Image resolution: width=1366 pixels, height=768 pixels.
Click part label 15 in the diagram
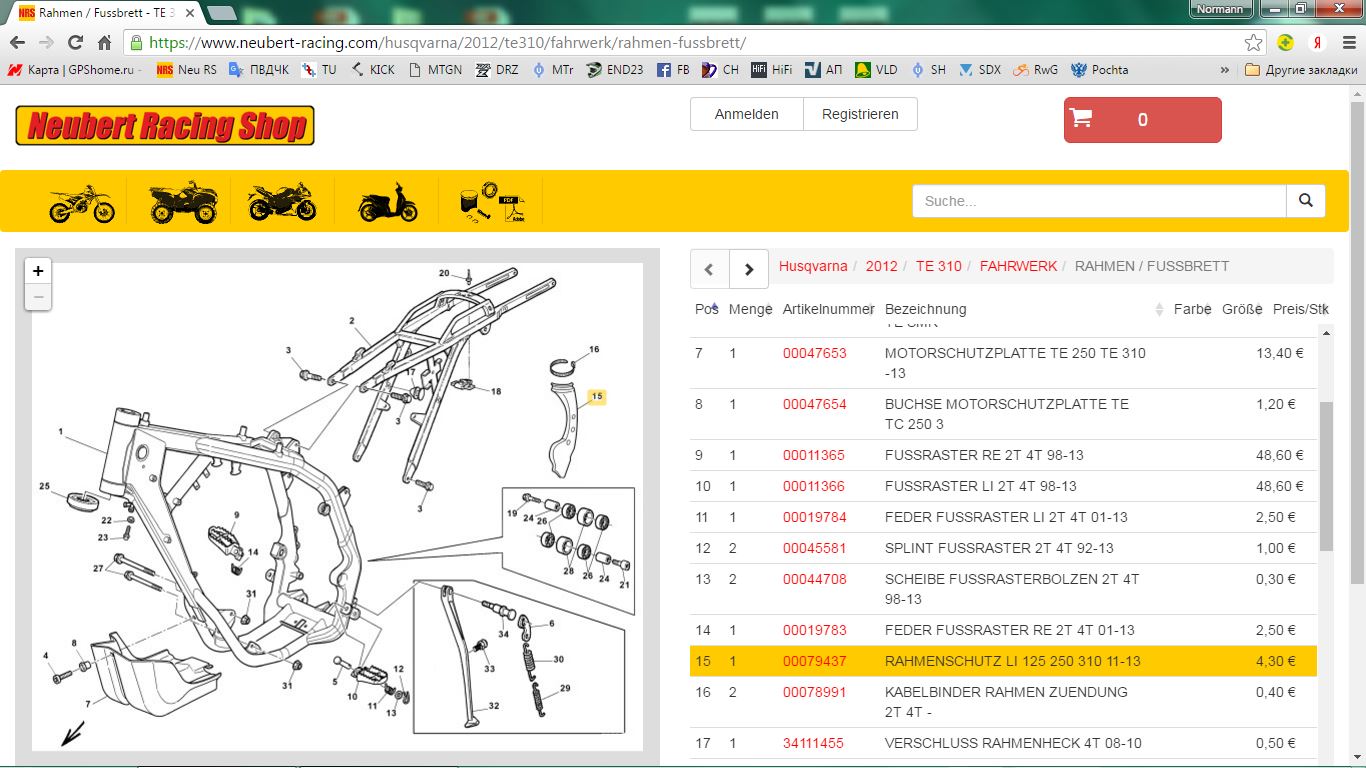(x=597, y=397)
